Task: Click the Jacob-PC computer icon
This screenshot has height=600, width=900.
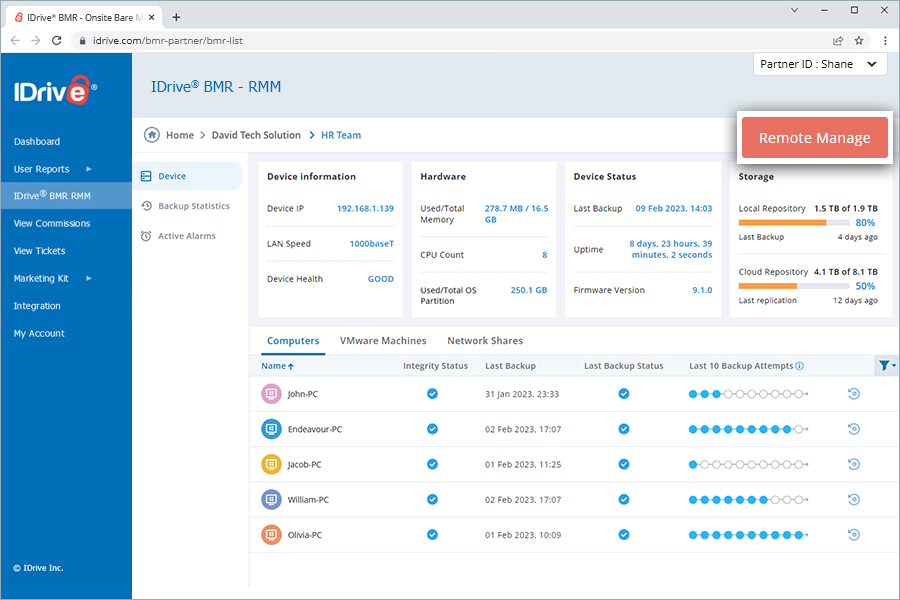Action: (271, 464)
